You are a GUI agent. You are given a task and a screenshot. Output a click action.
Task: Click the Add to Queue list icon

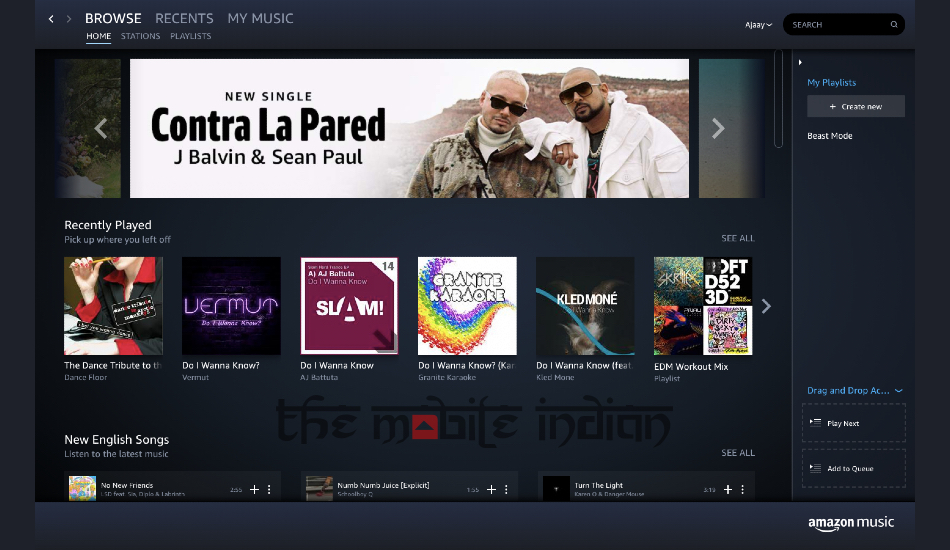pos(815,468)
